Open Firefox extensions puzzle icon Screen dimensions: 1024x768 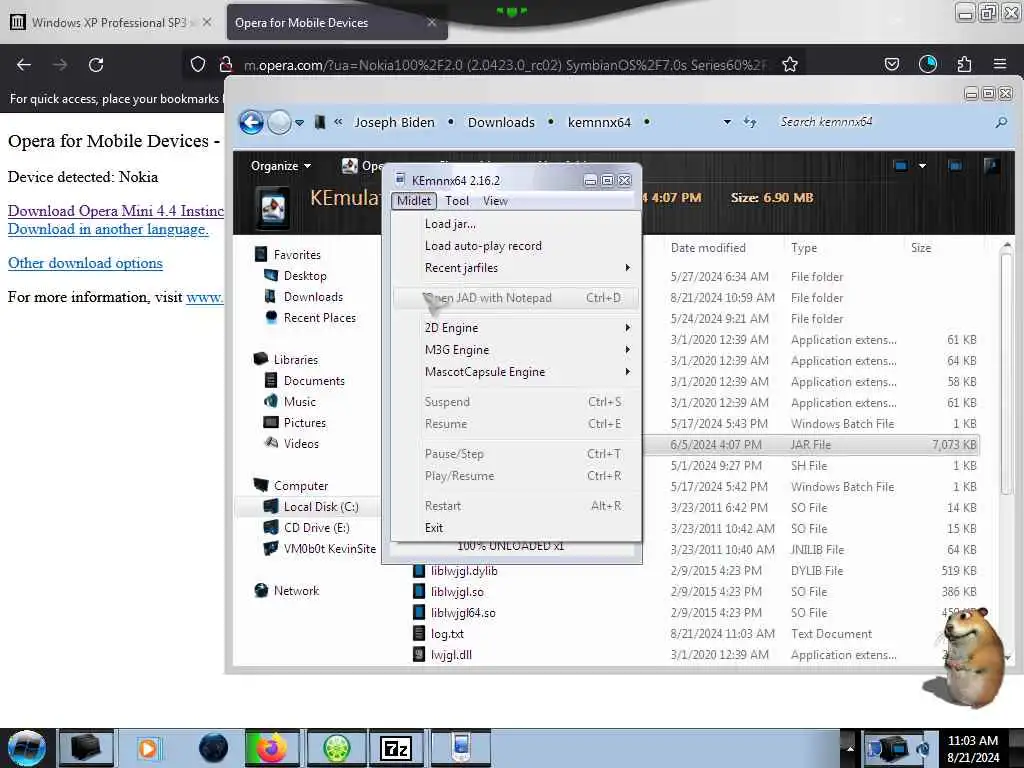coord(964,64)
